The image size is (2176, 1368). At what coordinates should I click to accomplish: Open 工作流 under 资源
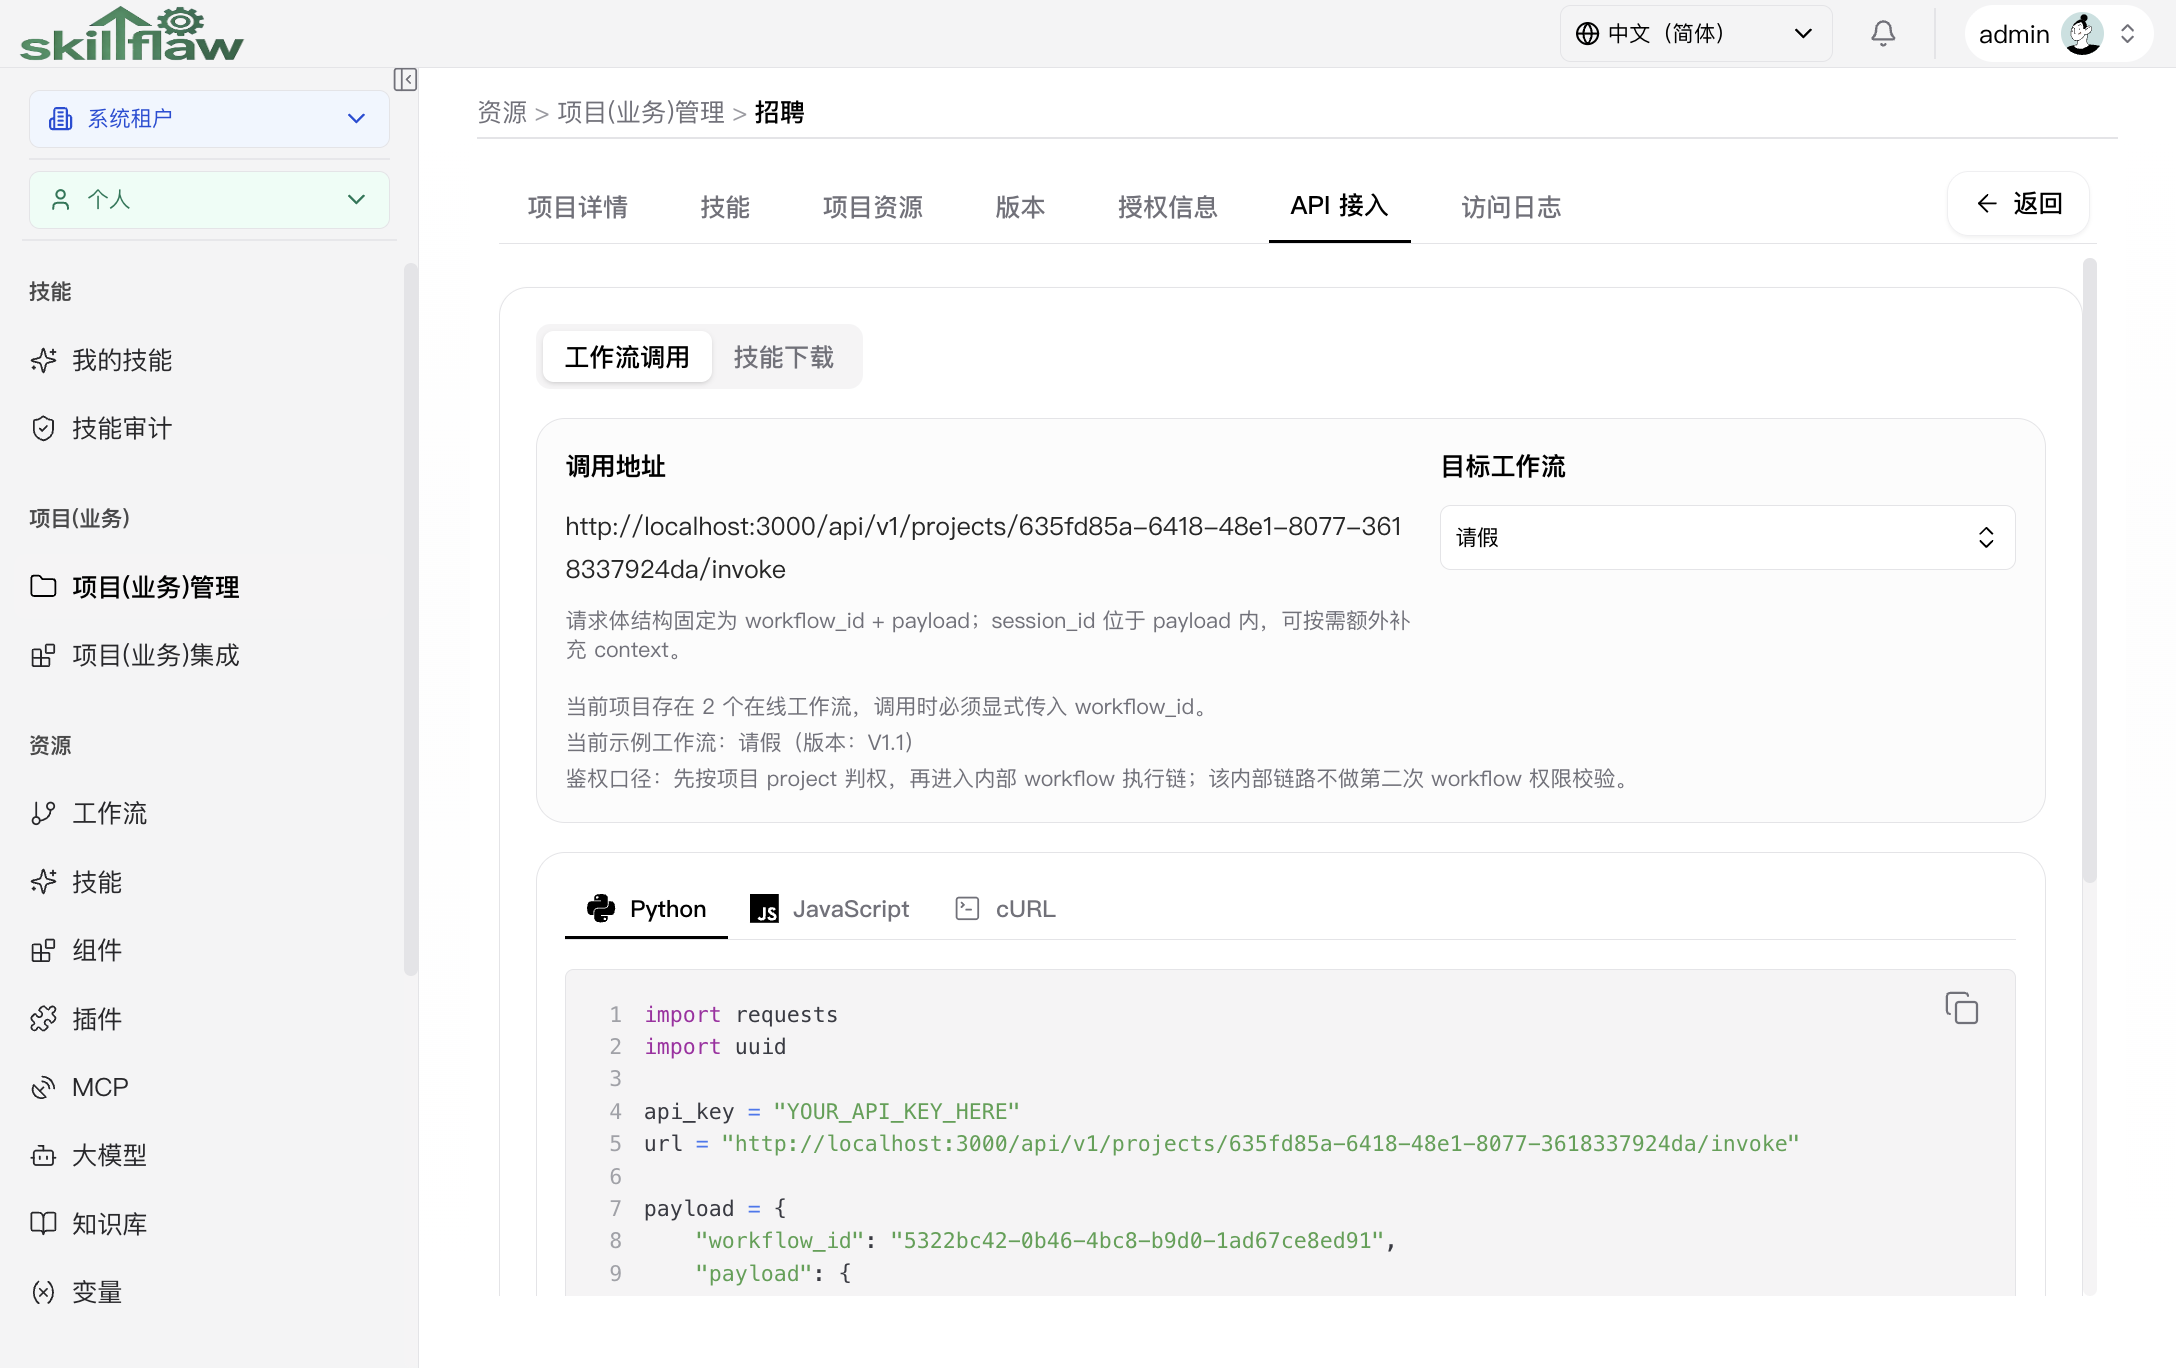tap(110, 813)
